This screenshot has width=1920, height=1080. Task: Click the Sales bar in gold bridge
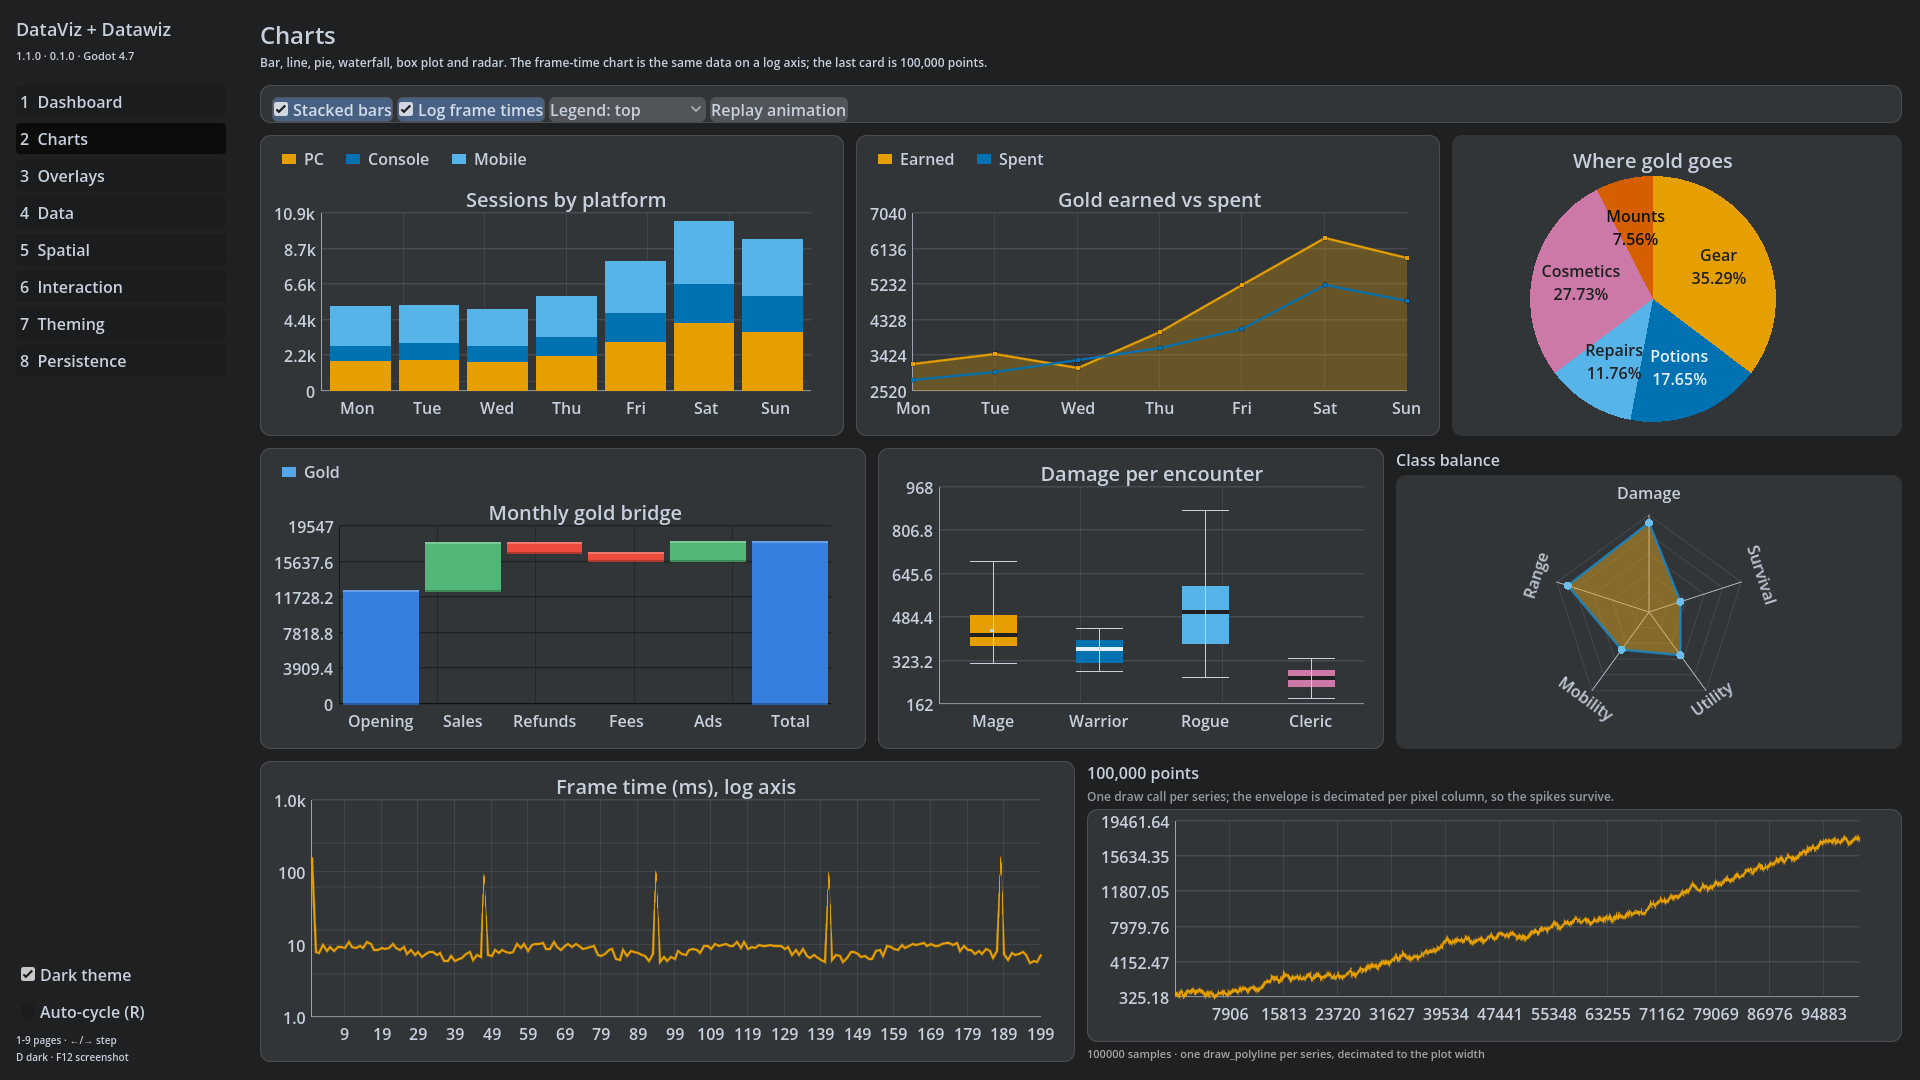463,566
